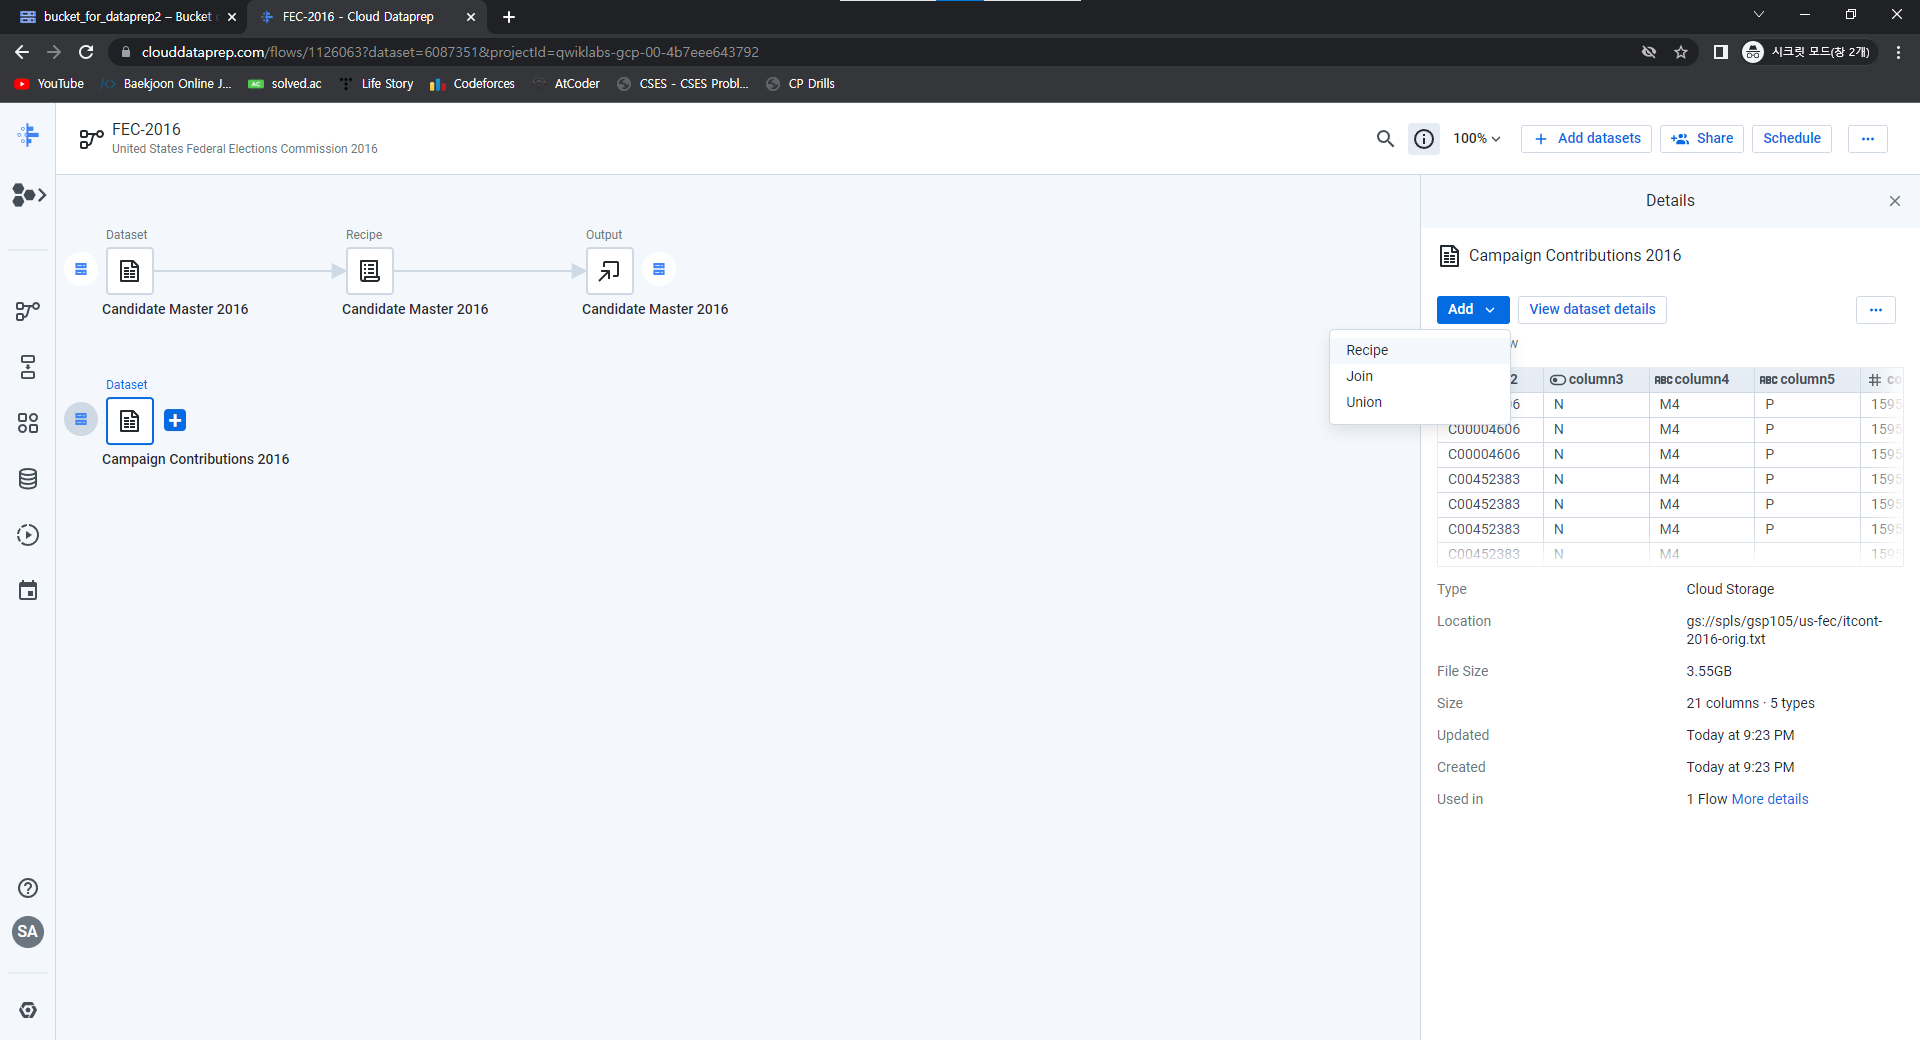This screenshot has width=1920, height=1040.
Task: Click handle right of Candidate Master output
Action: click(x=659, y=269)
